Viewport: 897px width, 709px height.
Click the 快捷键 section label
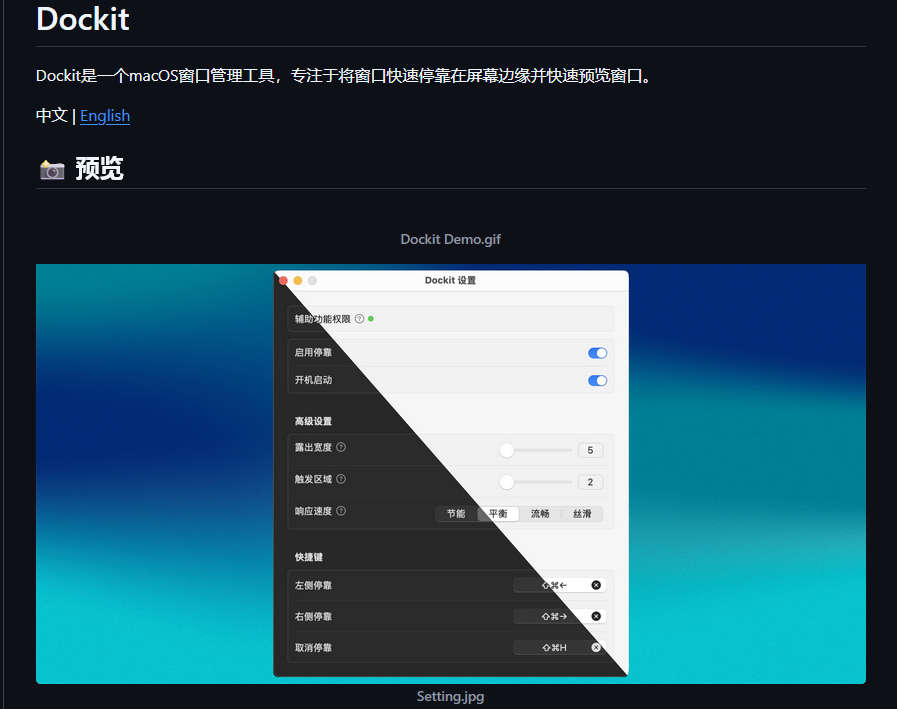point(309,557)
